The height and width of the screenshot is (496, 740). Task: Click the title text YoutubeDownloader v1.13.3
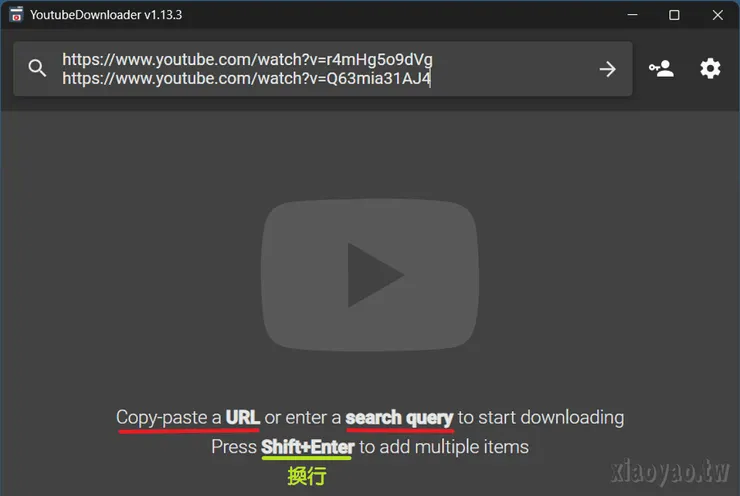[106, 15]
